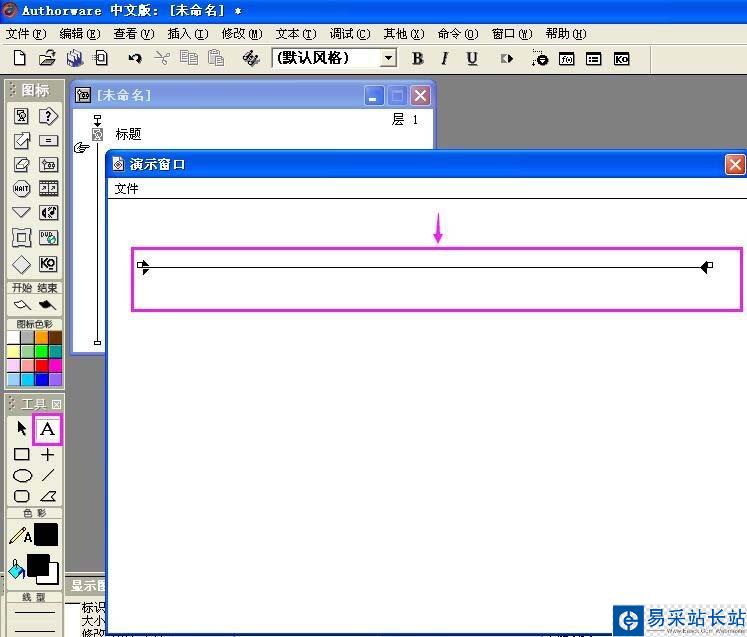Pick the Motion arrow icon

click(x=21, y=141)
